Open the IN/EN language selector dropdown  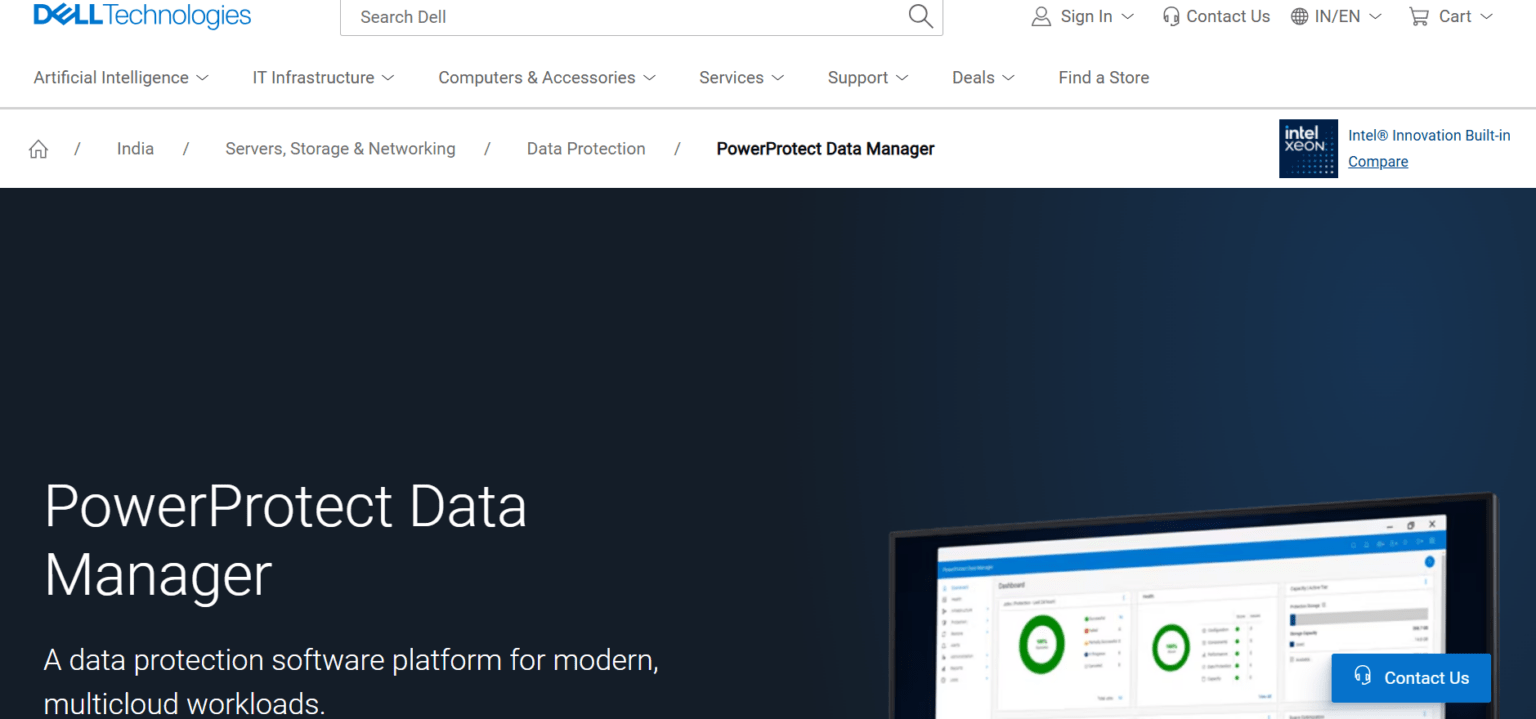click(x=1336, y=16)
